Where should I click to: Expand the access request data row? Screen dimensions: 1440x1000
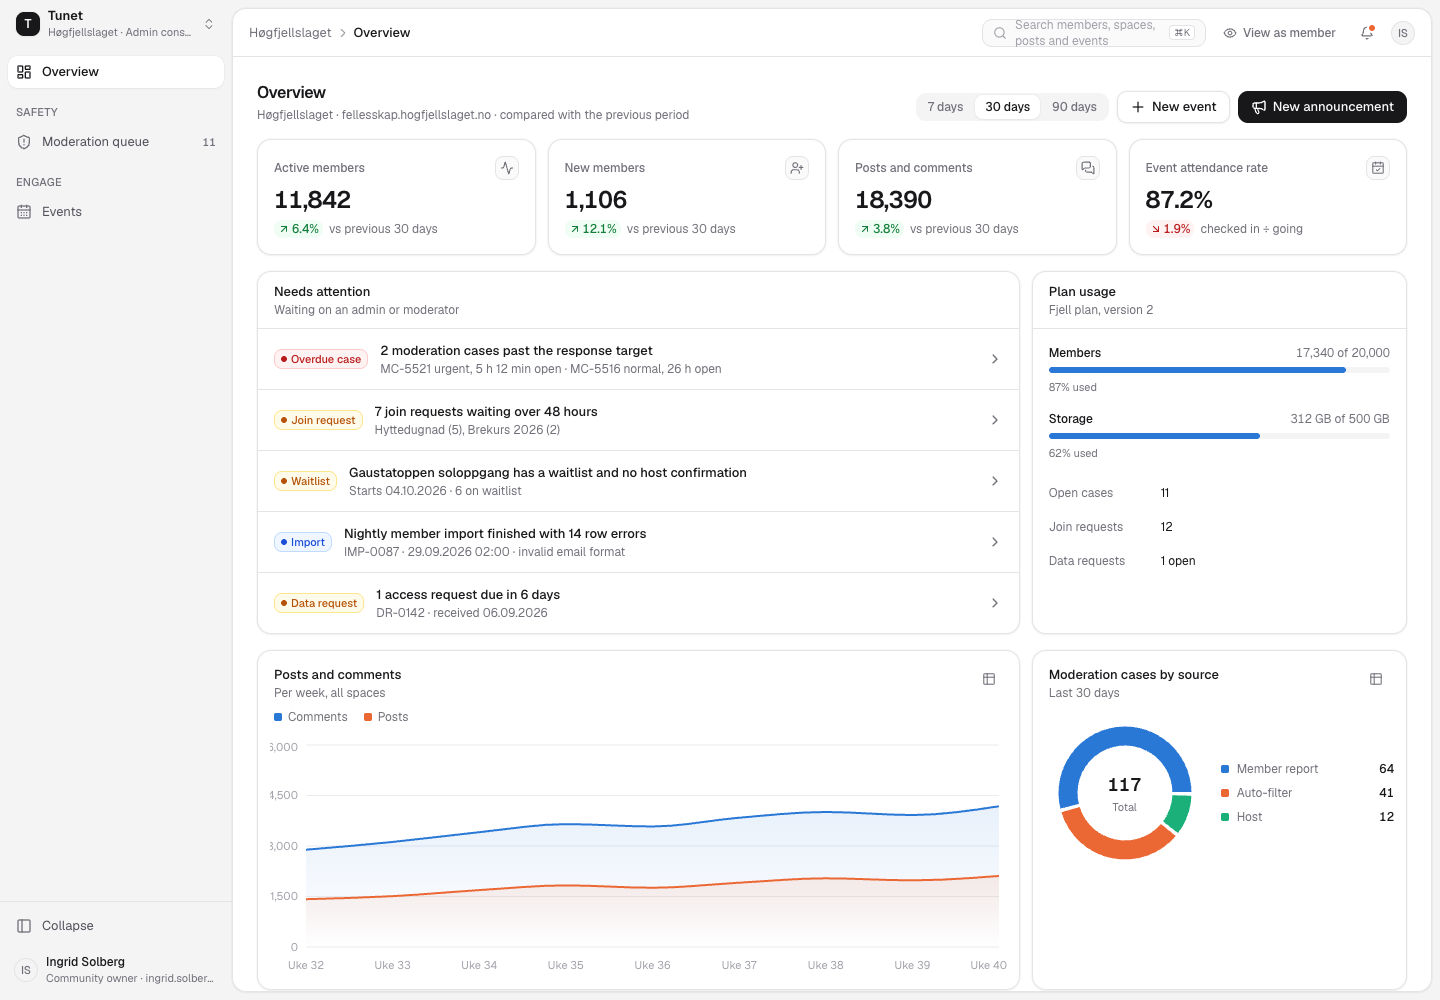point(638,603)
